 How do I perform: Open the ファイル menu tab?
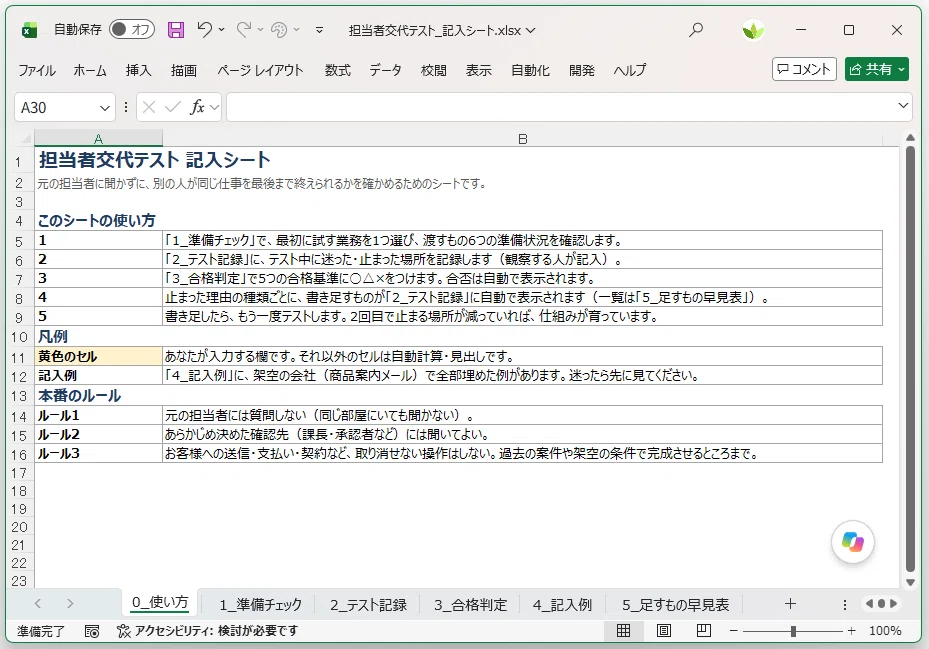coord(37,70)
